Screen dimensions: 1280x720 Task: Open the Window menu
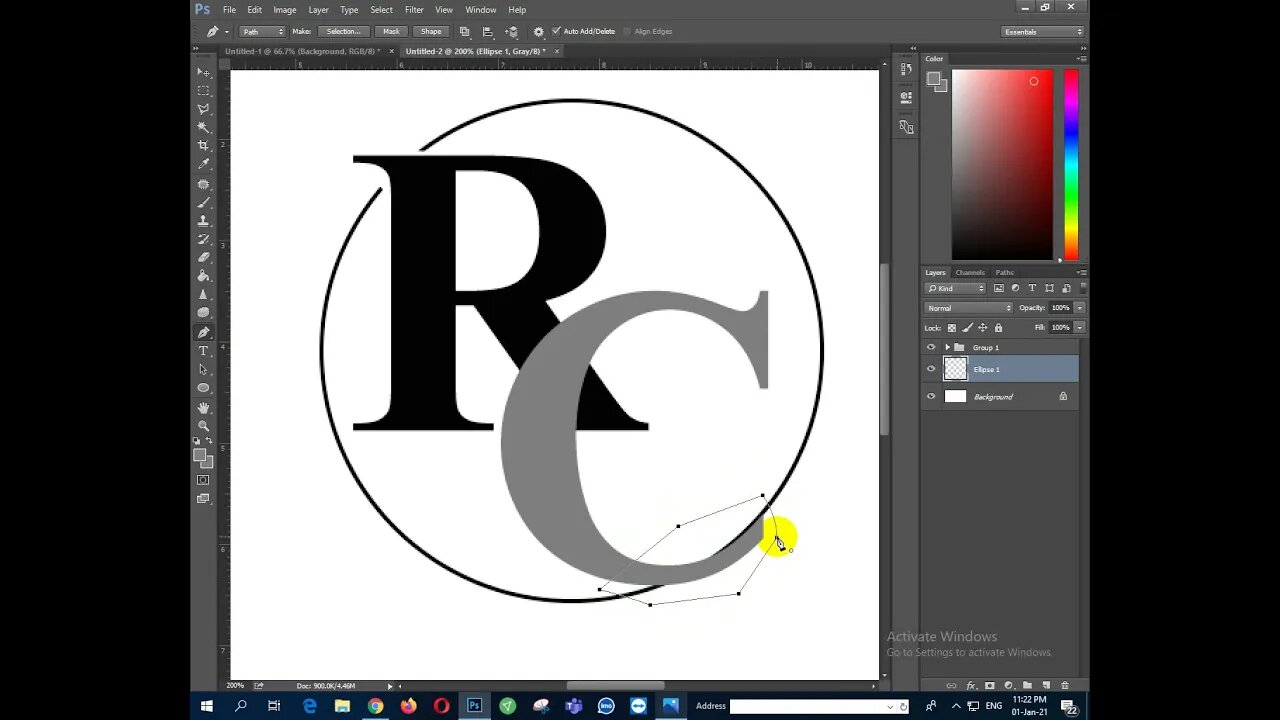481,10
